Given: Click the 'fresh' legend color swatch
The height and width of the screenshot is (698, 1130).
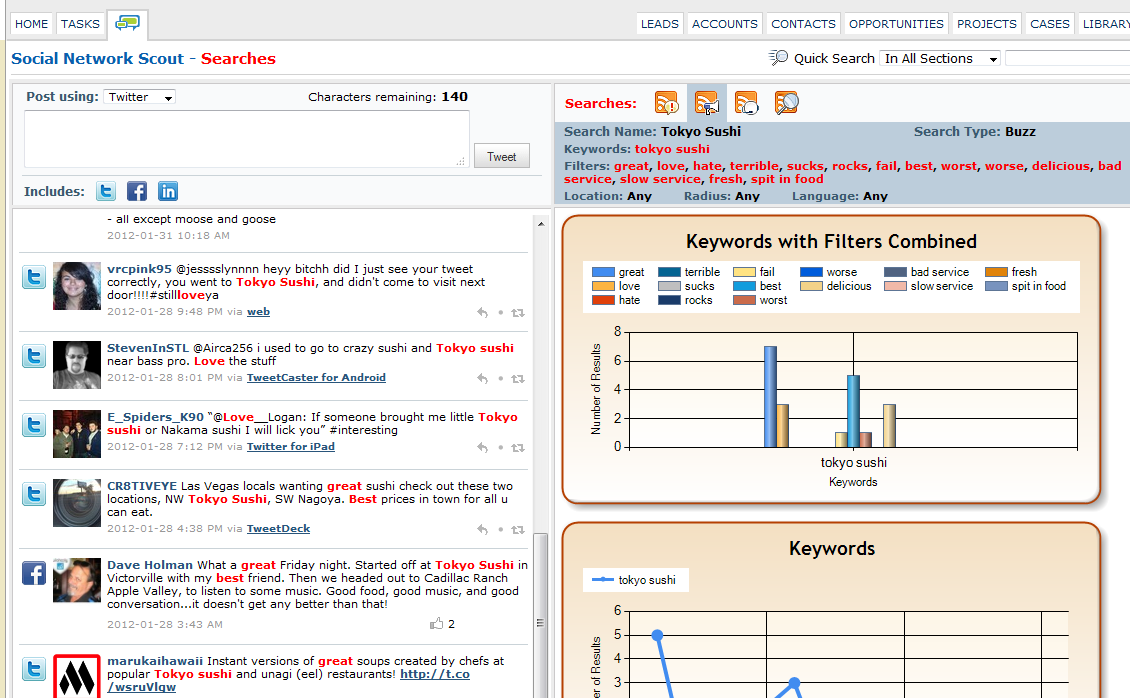Looking at the screenshot, I should (996, 272).
